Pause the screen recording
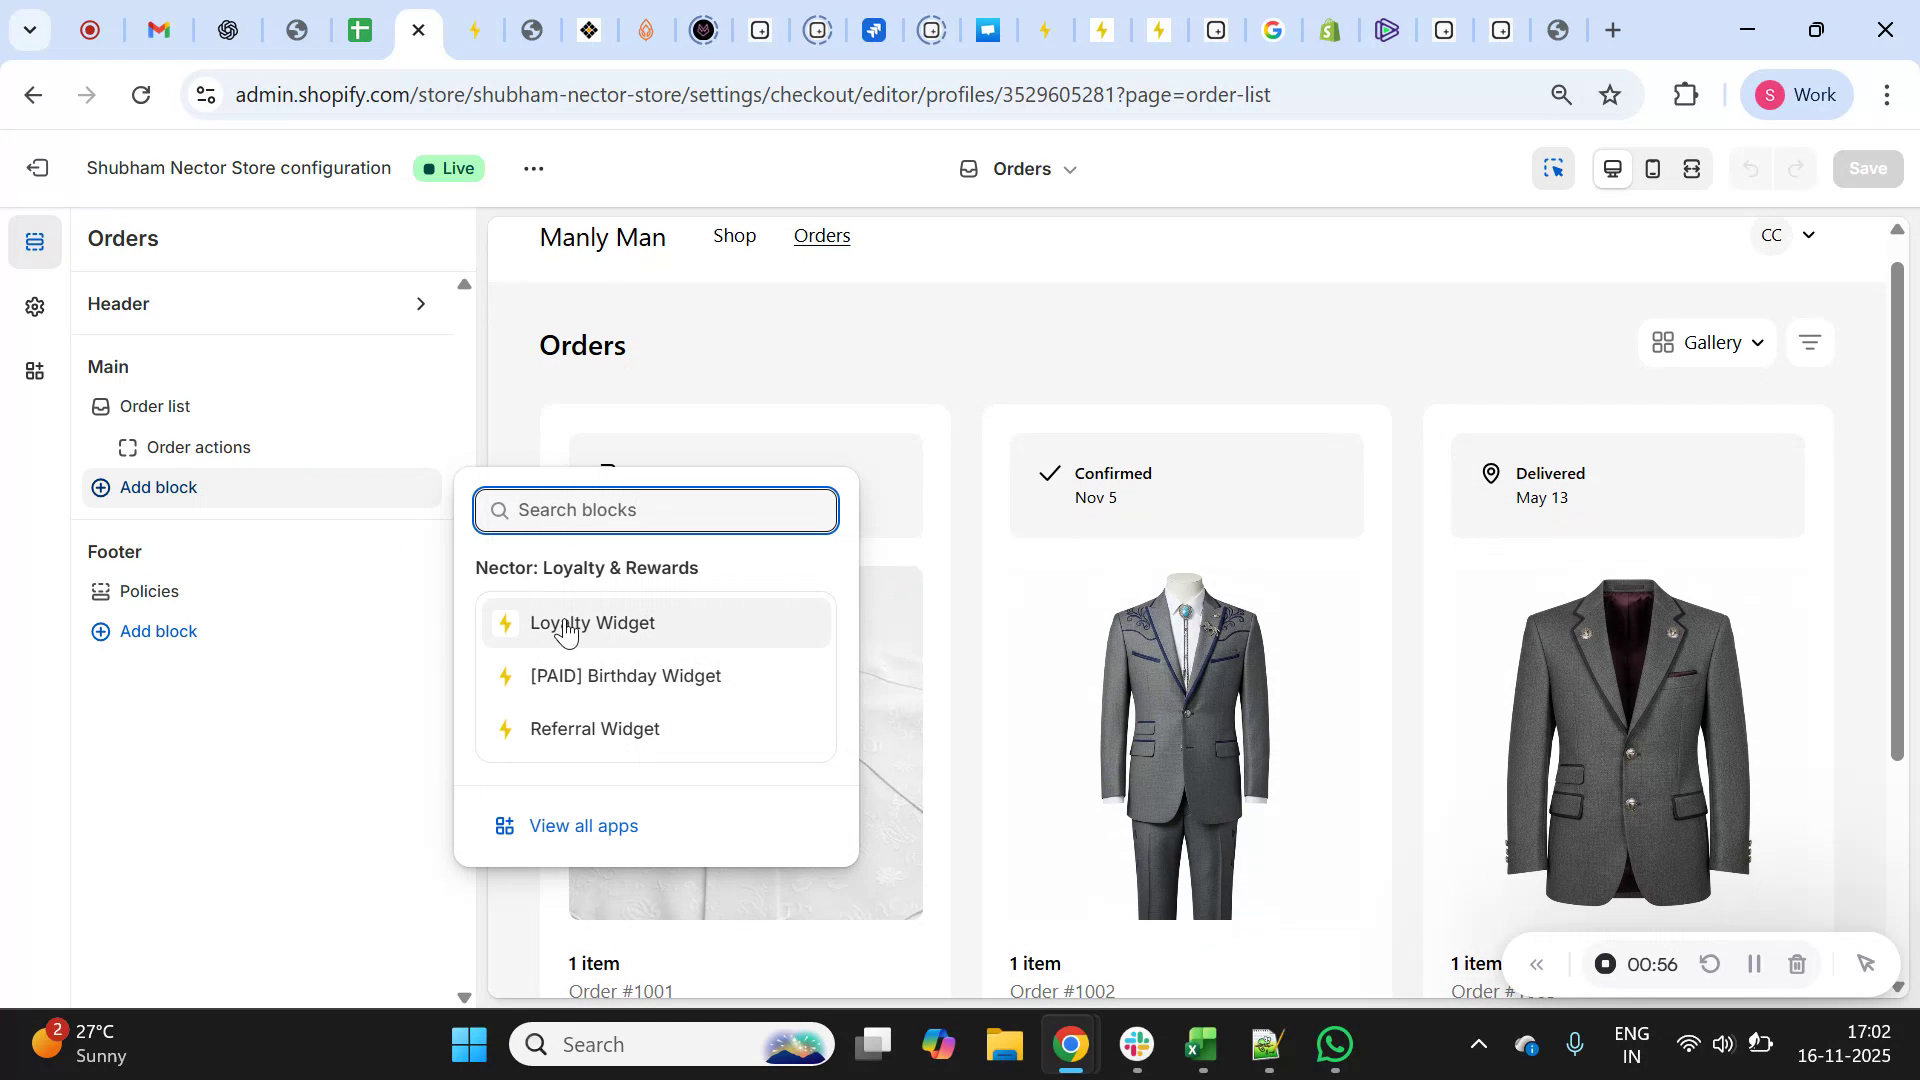This screenshot has width=1920, height=1080. tap(1754, 963)
